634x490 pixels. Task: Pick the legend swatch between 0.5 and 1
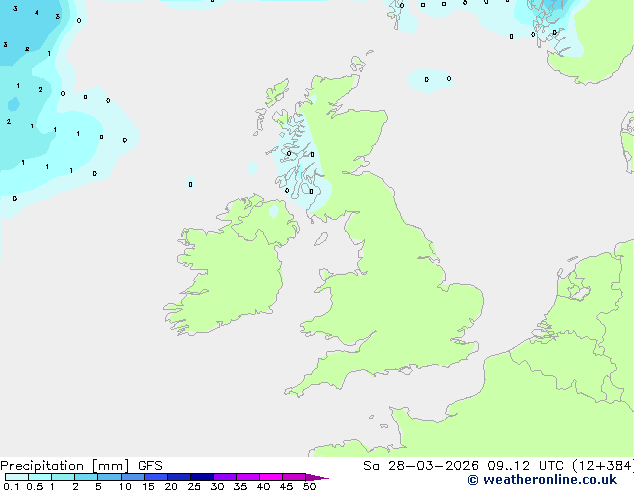40,477
